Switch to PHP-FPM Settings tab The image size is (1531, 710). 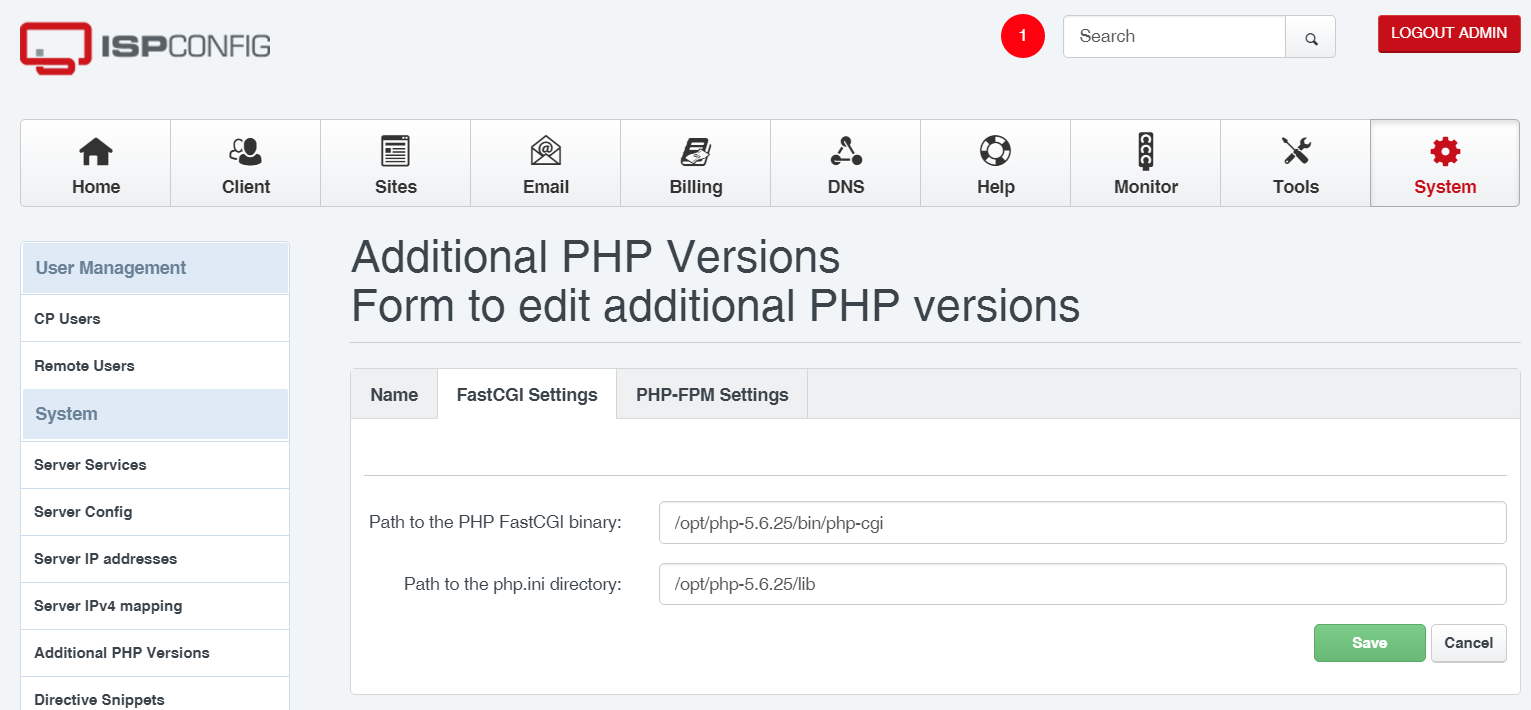click(x=712, y=394)
